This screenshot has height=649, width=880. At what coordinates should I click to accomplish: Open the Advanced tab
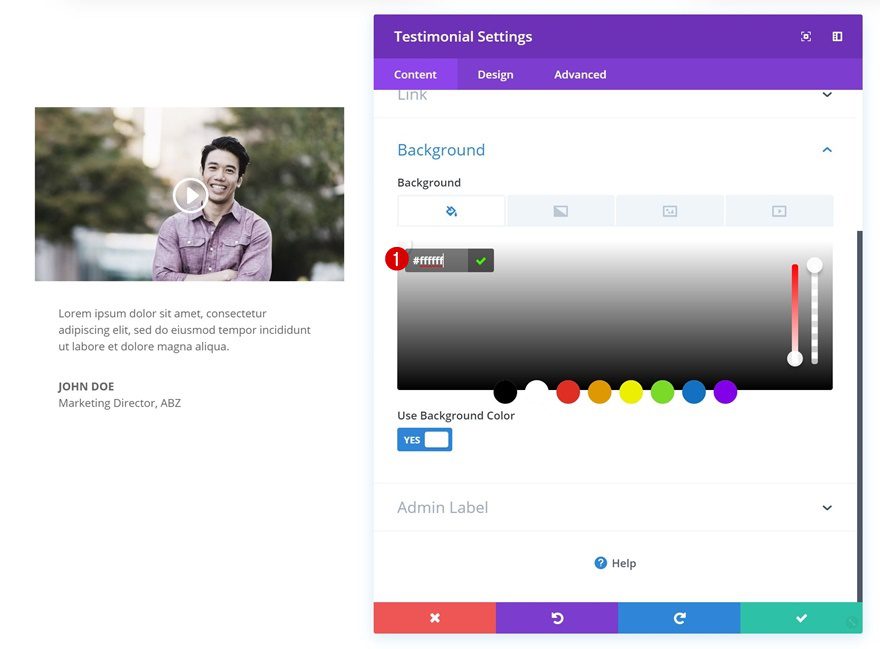(579, 74)
